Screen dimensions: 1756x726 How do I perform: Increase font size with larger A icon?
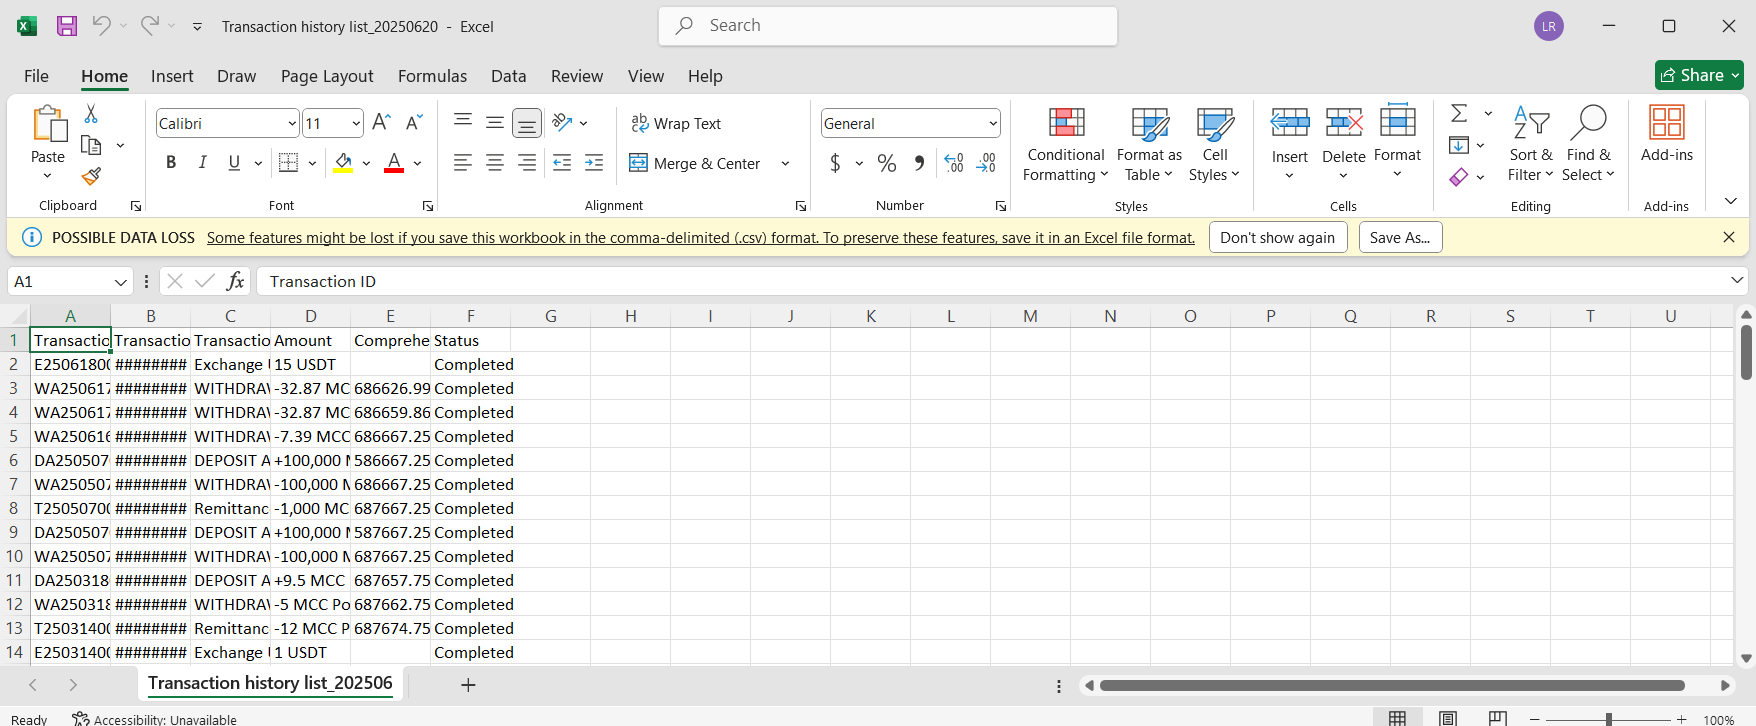[381, 123]
